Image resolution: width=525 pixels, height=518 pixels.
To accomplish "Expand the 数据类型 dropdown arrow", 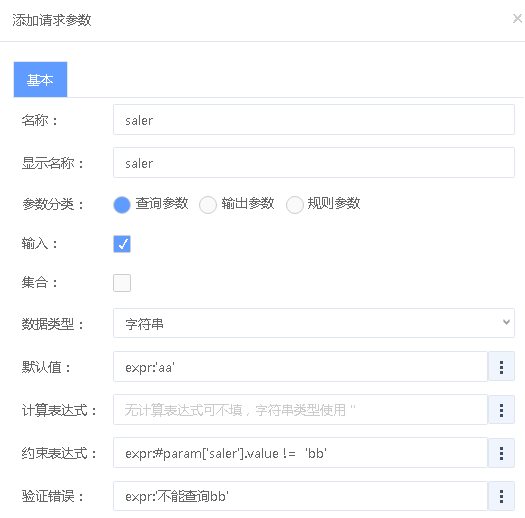I will 506,322.
